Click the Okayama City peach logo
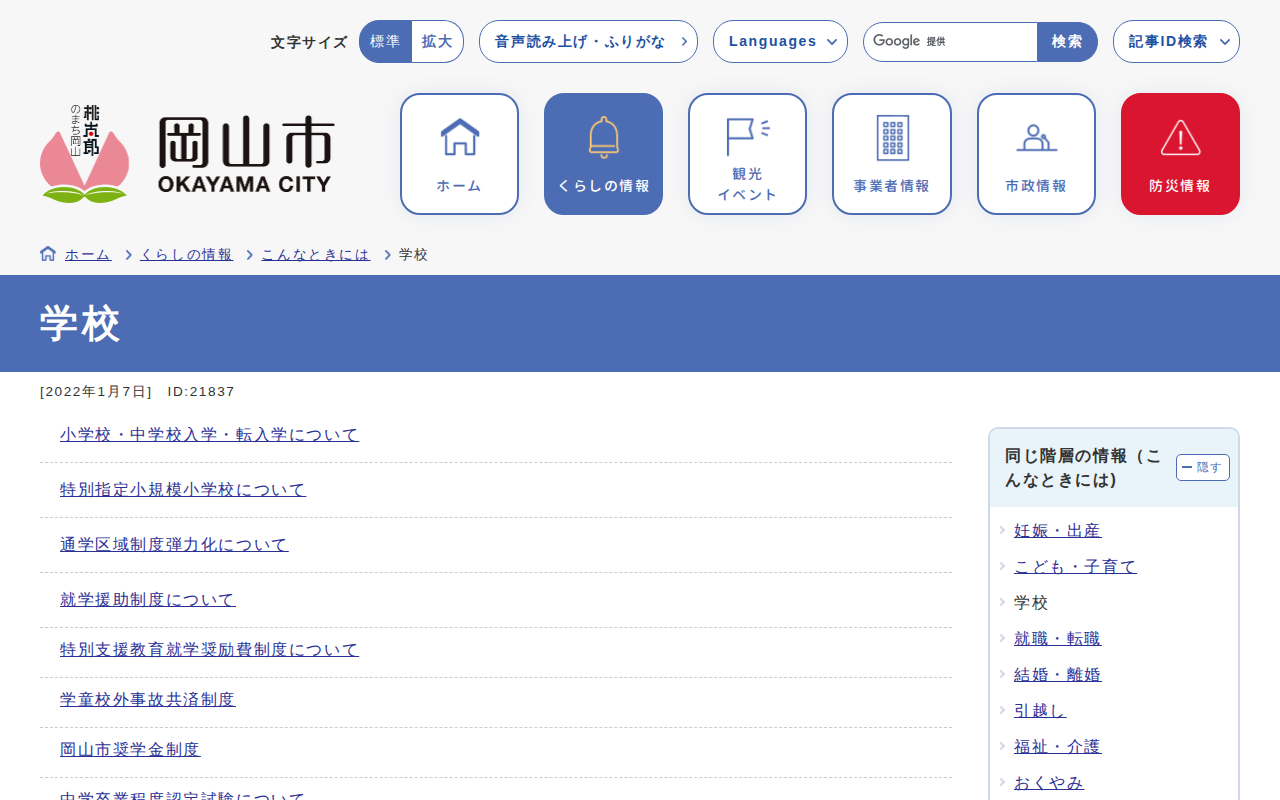 click(85, 154)
